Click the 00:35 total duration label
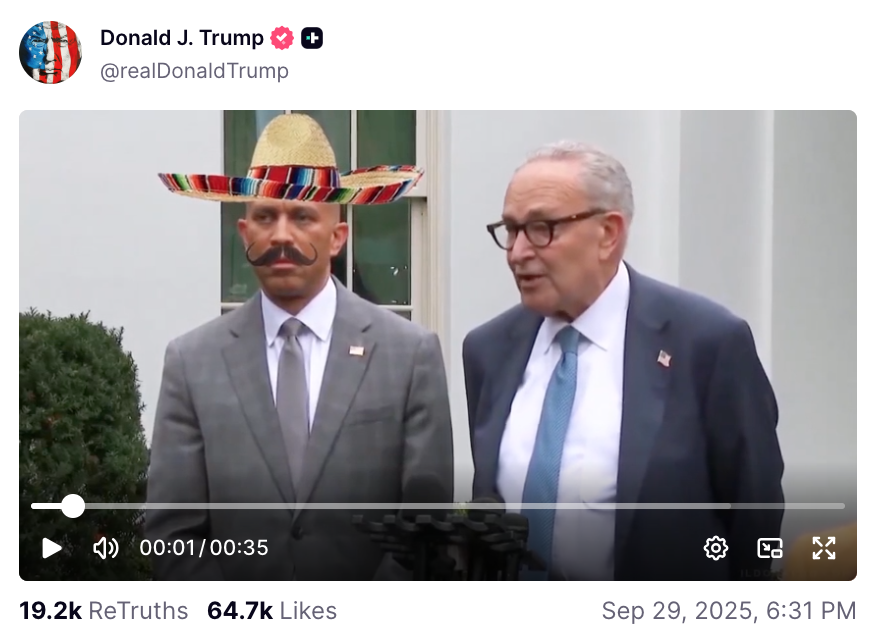The height and width of the screenshot is (638, 872). tap(239, 548)
